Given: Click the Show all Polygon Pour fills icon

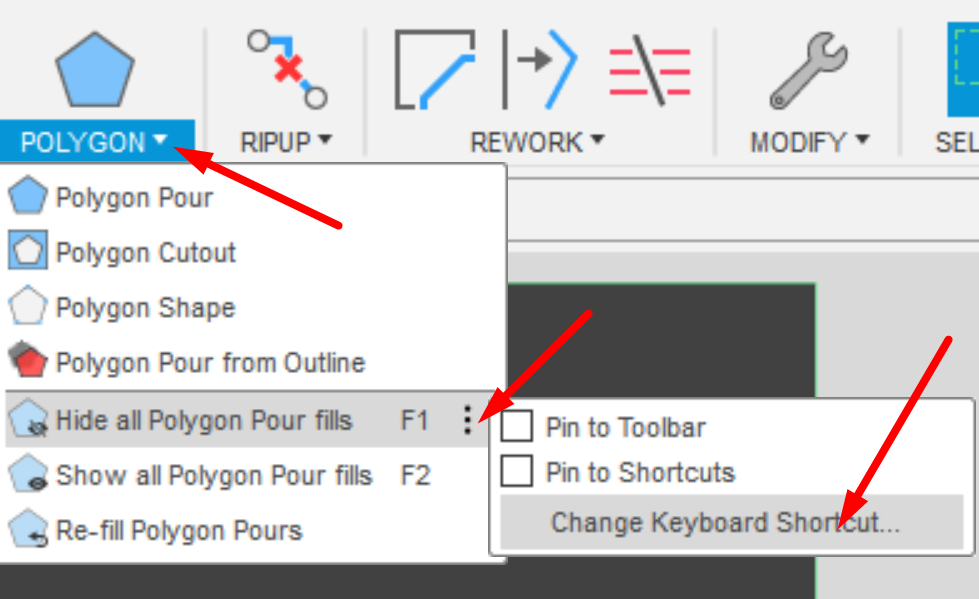Looking at the screenshot, I should (27, 475).
